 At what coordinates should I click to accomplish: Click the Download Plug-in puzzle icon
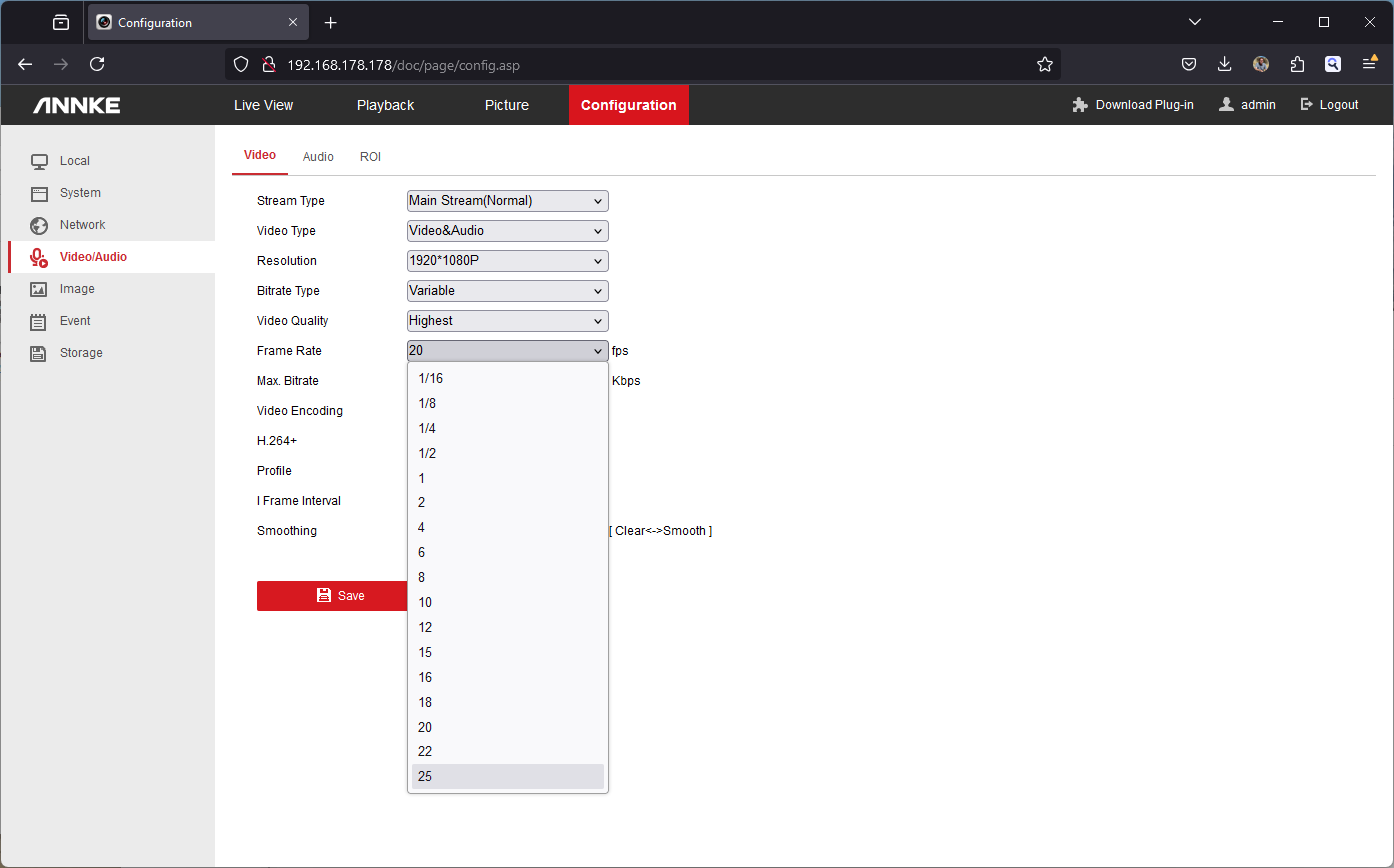click(1080, 105)
